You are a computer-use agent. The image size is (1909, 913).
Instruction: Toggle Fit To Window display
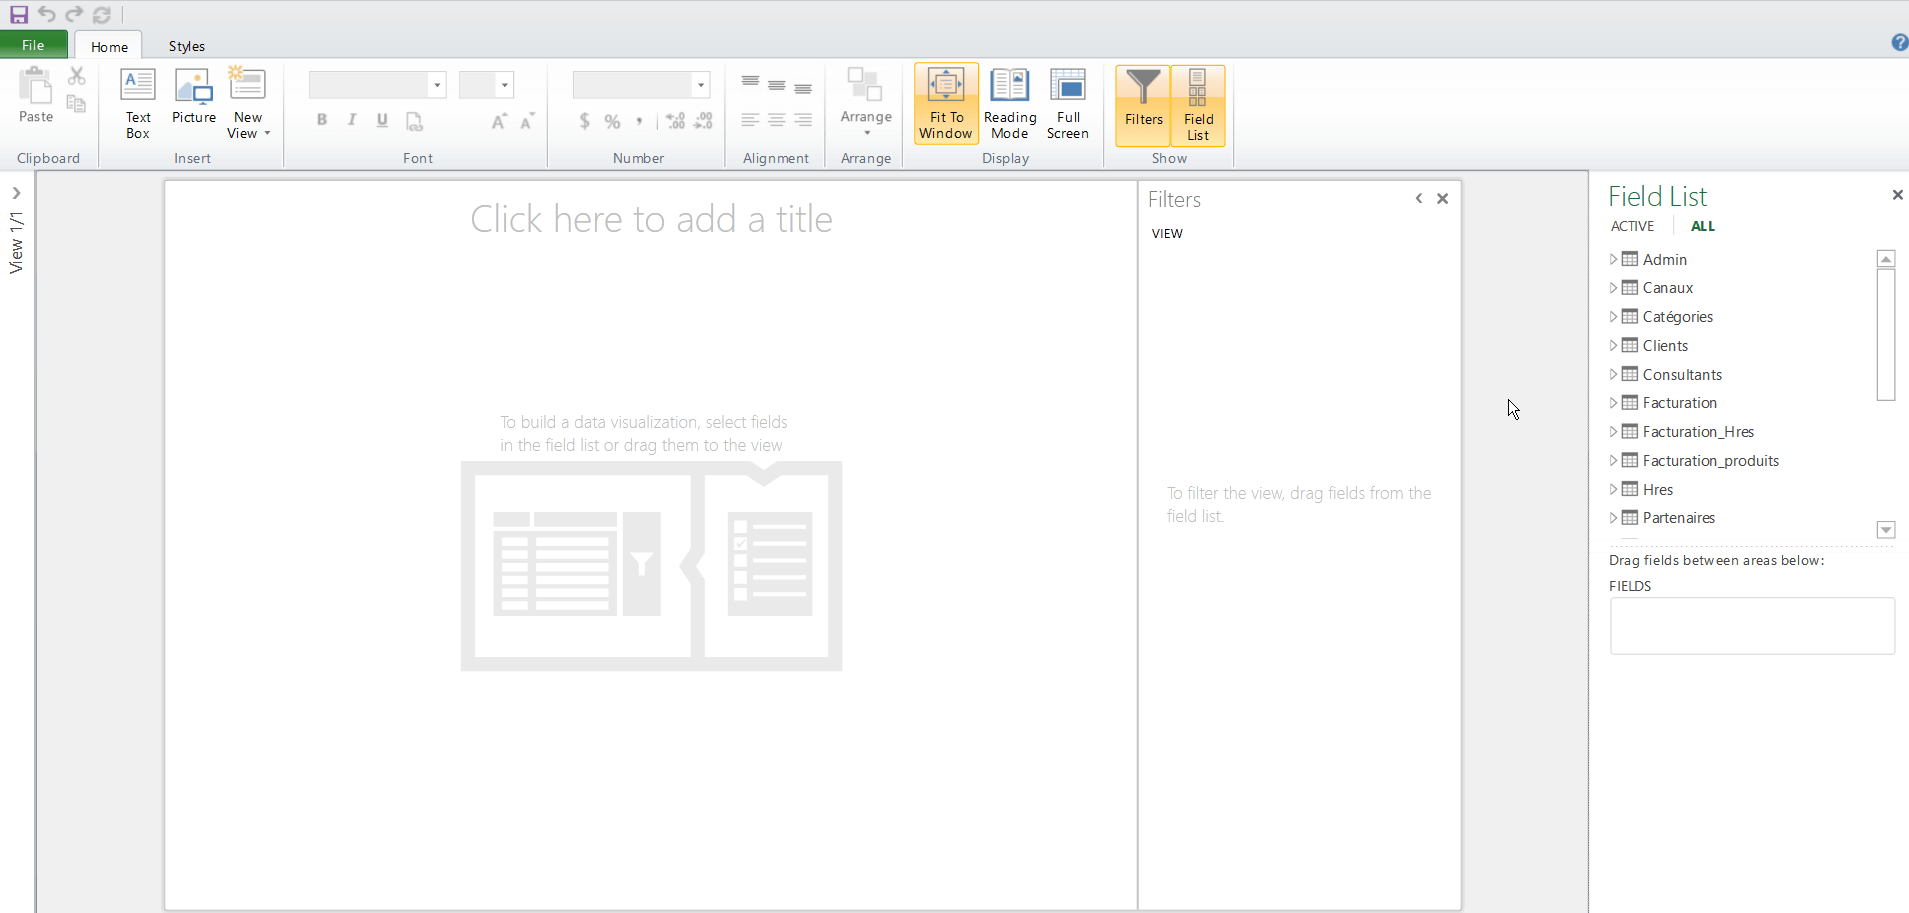pyautogui.click(x=945, y=103)
